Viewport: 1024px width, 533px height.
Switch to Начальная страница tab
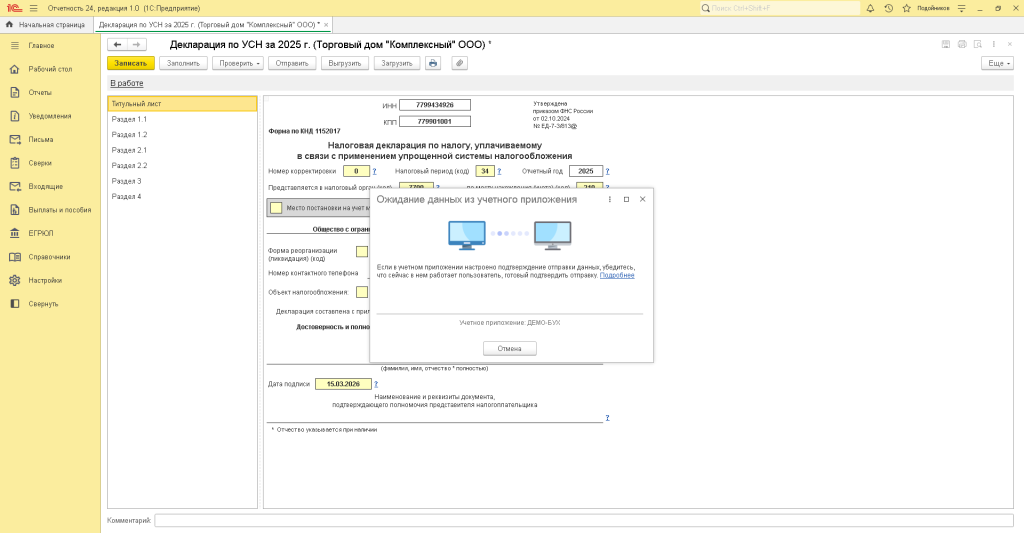[46, 25]
